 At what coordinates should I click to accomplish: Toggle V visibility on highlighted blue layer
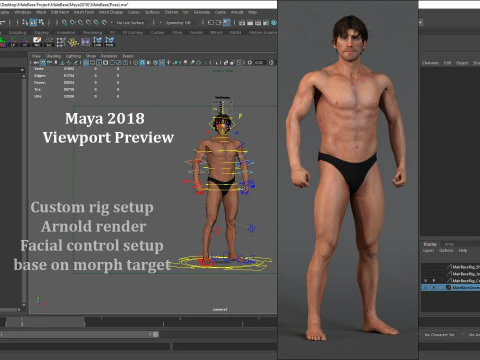[x=426, y=287]
